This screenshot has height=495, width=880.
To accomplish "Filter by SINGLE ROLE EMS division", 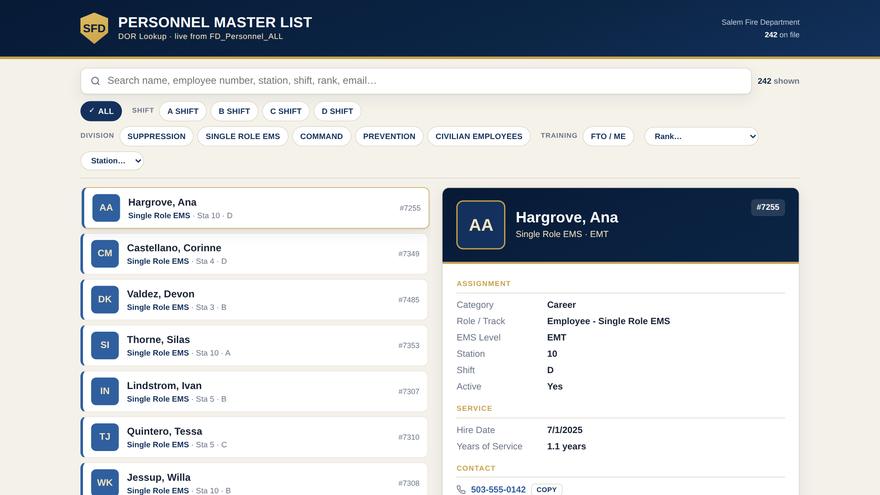I will (x=242, y=136).
